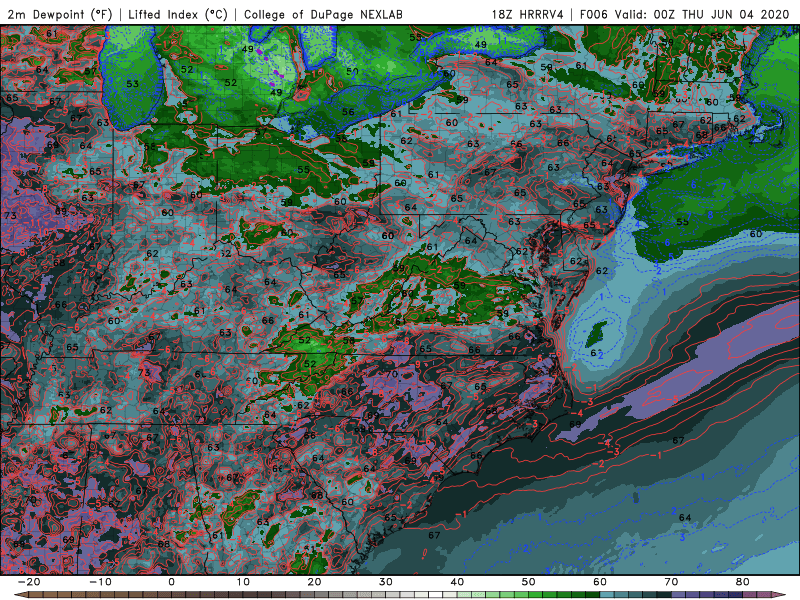The height and width of the screenshot is (600, 800).
Task: Click the 'F006 Valid: 00Z THU JUN 04 2020' text
Action: click(x=685, y=14)
